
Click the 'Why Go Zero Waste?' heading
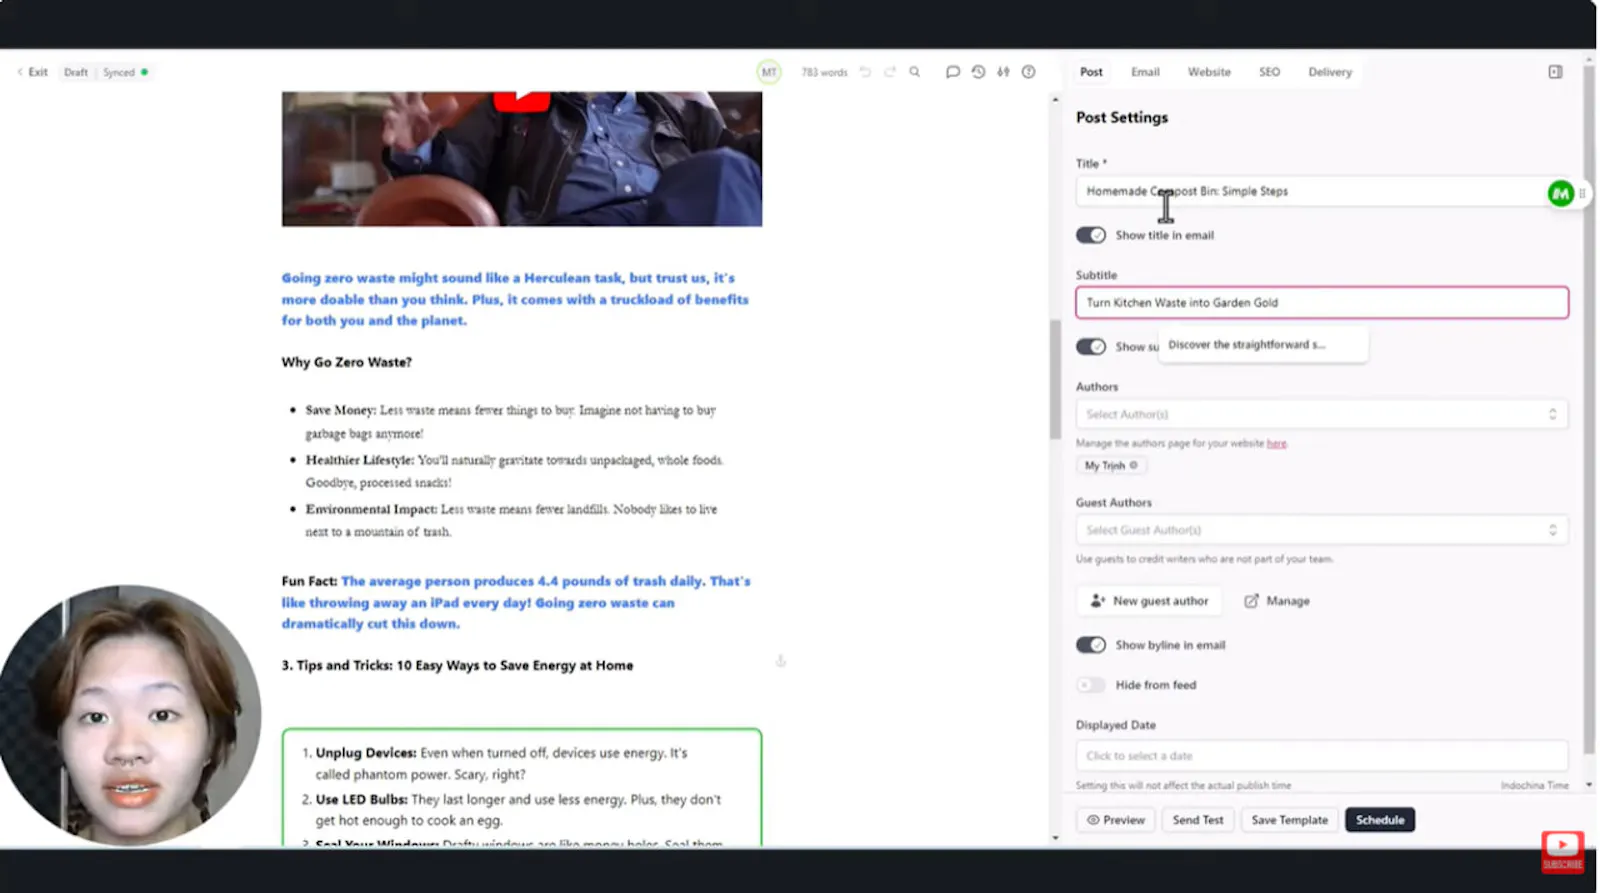pos(346,362)
